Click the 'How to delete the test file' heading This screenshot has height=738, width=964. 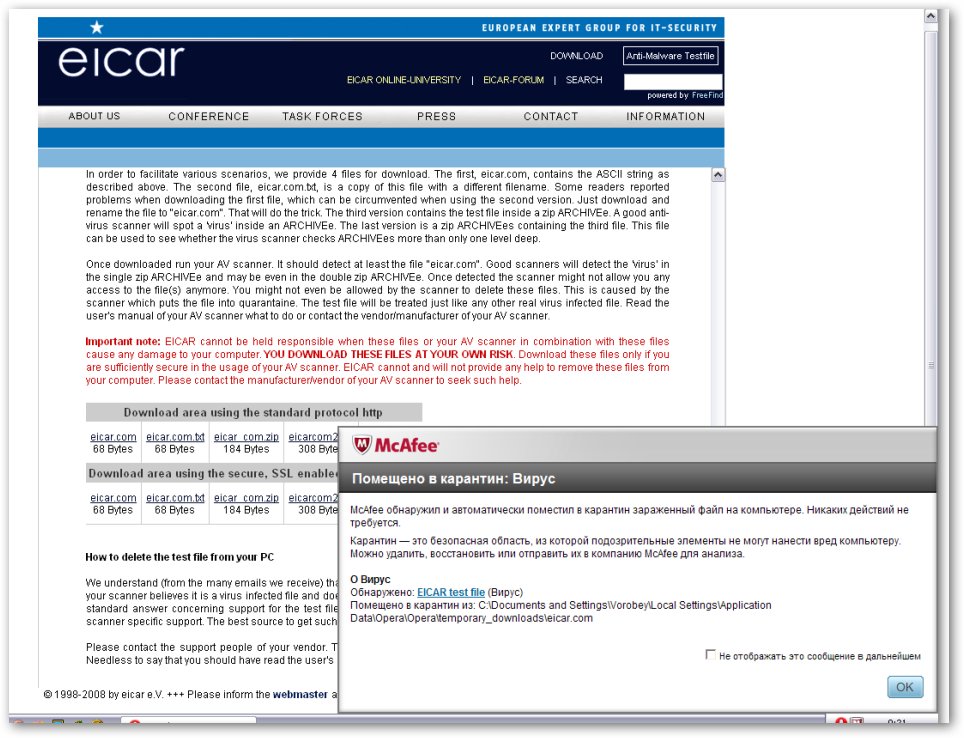click(x=180, y=557)
